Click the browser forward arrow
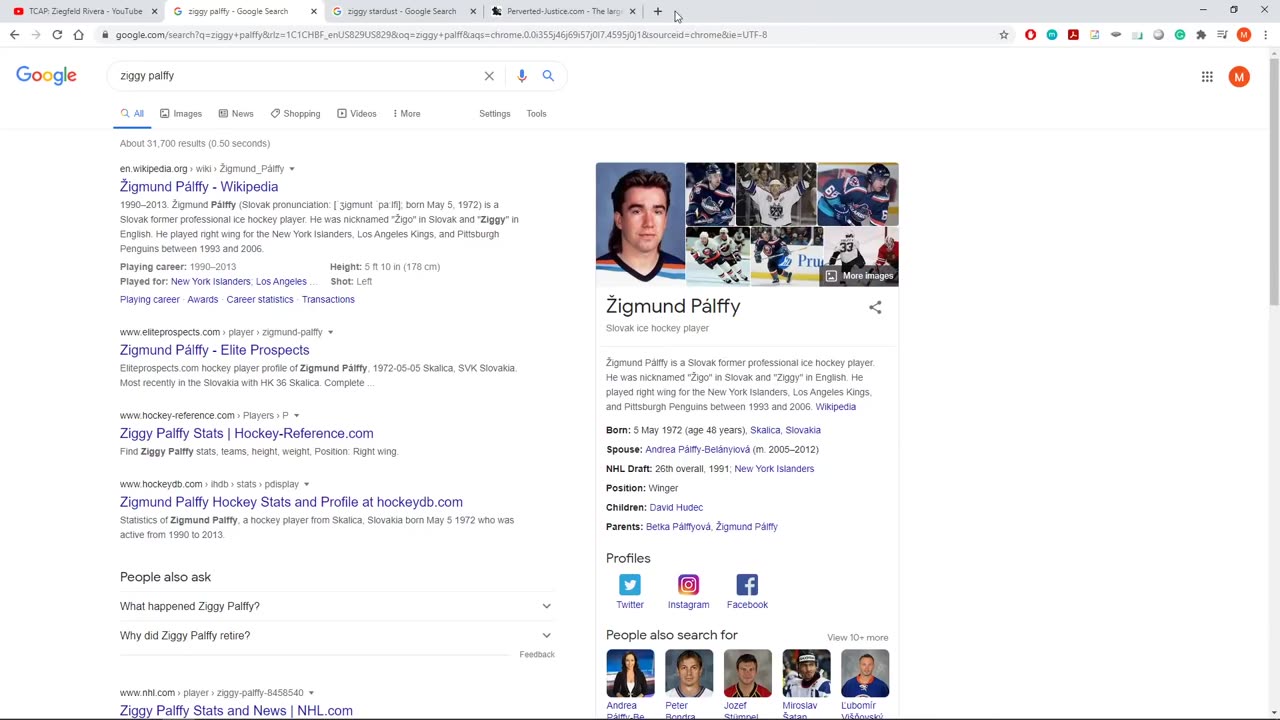1280x720 pixels. tap(36, 35)
